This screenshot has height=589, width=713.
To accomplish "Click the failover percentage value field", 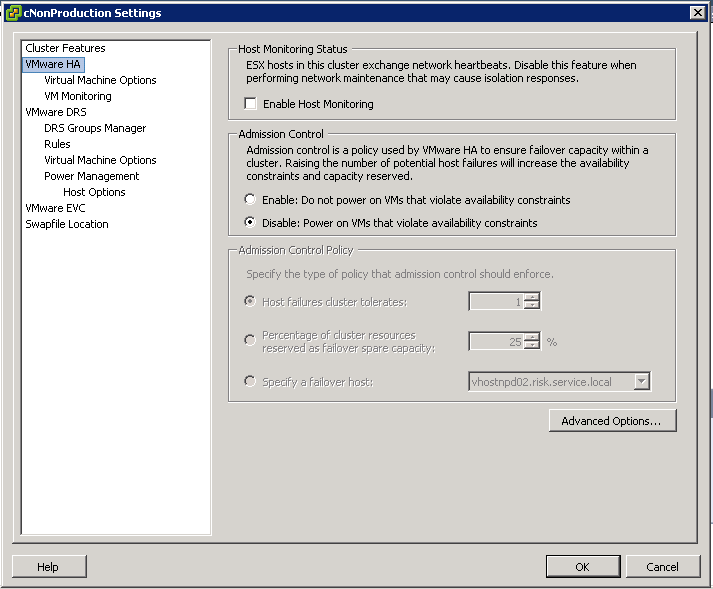I will tap(496, 342).
